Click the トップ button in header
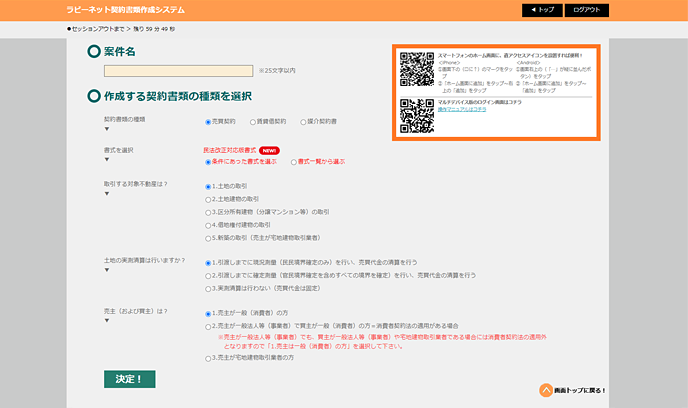688x408 pixels. point(542,10)
